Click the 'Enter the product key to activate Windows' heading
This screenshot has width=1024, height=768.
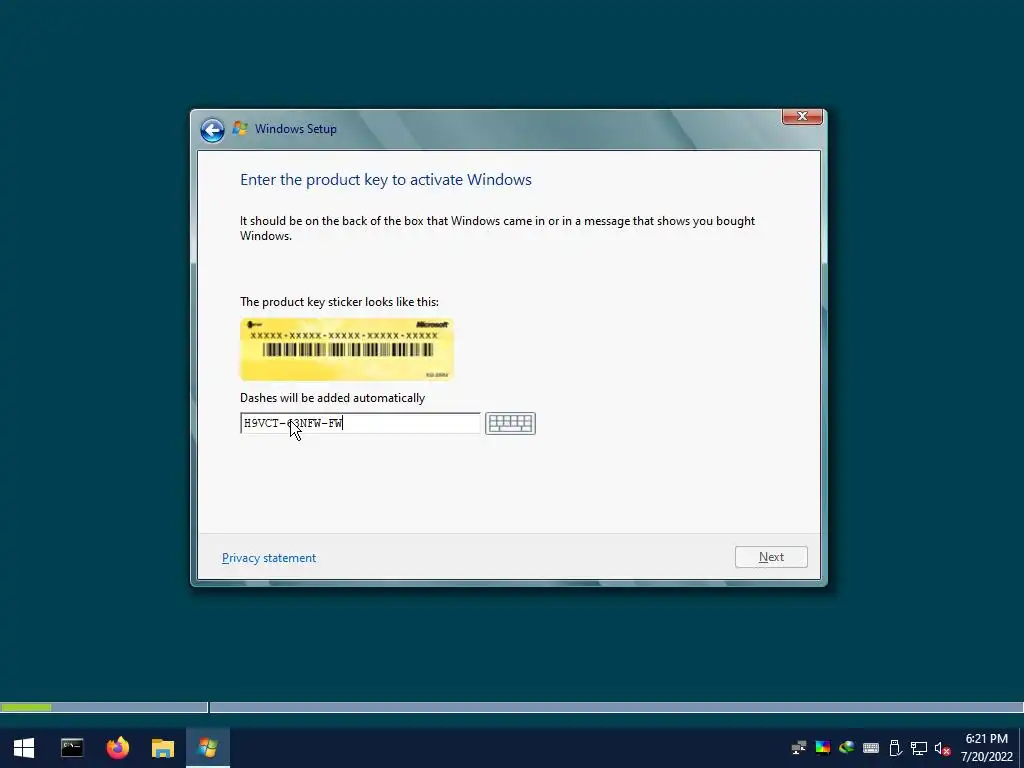pos(385,180)
